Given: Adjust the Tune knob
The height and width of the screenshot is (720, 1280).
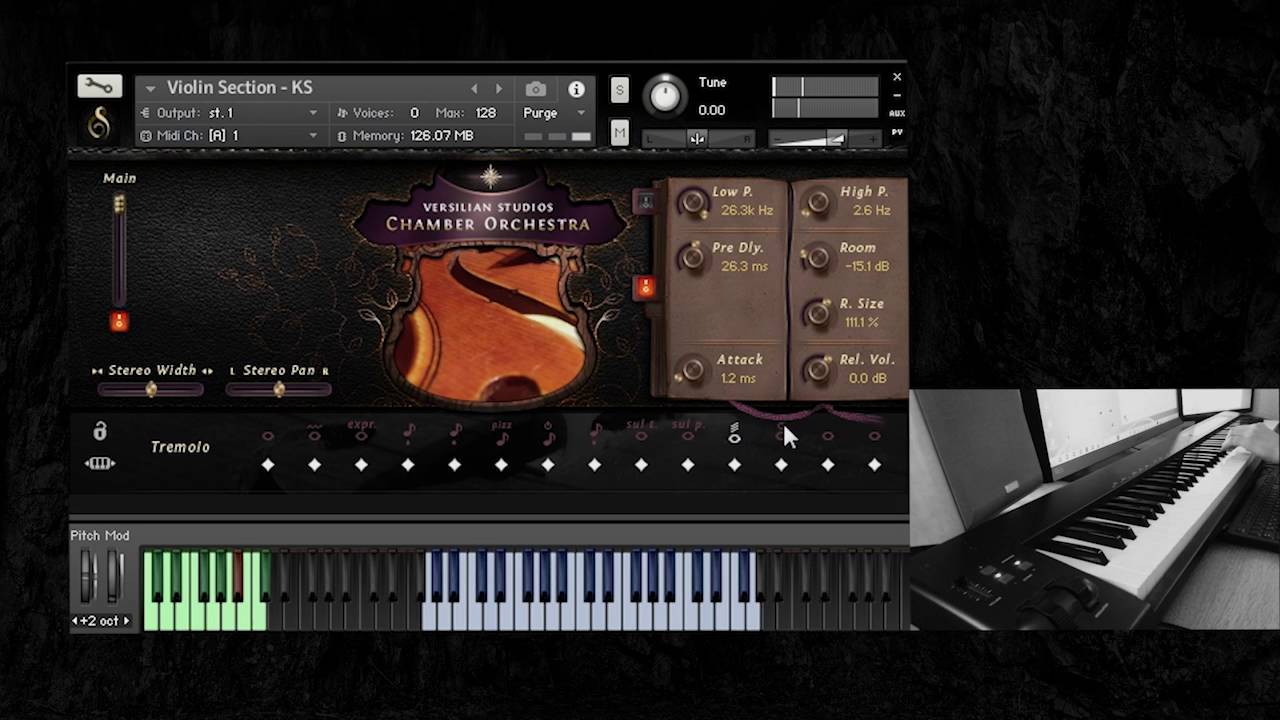Looking at the screenshot, I should pyautogui.click(x=665, y=95).
